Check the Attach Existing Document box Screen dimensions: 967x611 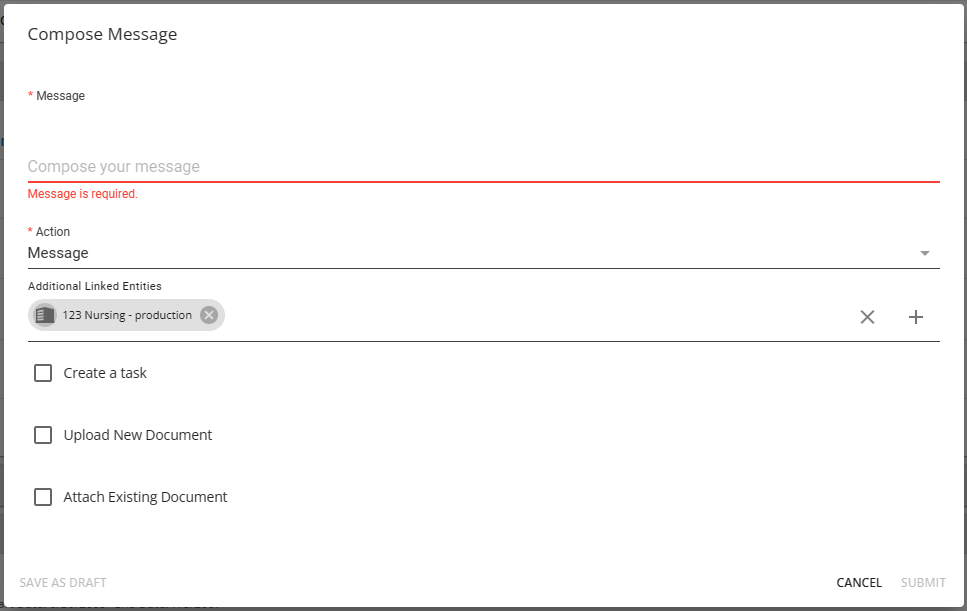[x=43, y=497]
